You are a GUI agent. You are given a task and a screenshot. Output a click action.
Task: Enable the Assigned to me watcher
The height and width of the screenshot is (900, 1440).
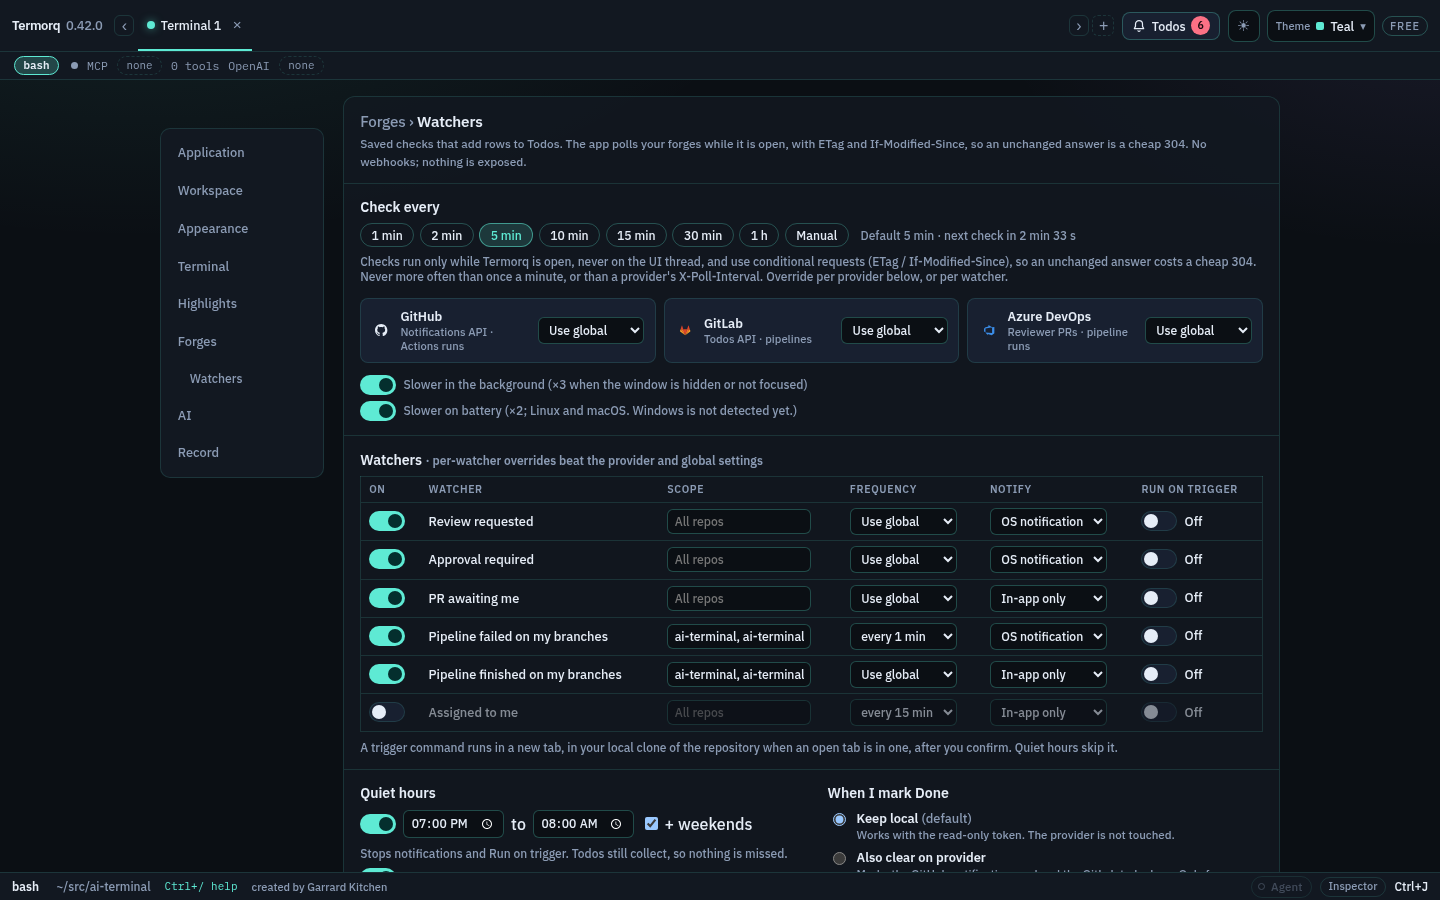(x=387, y=712)
